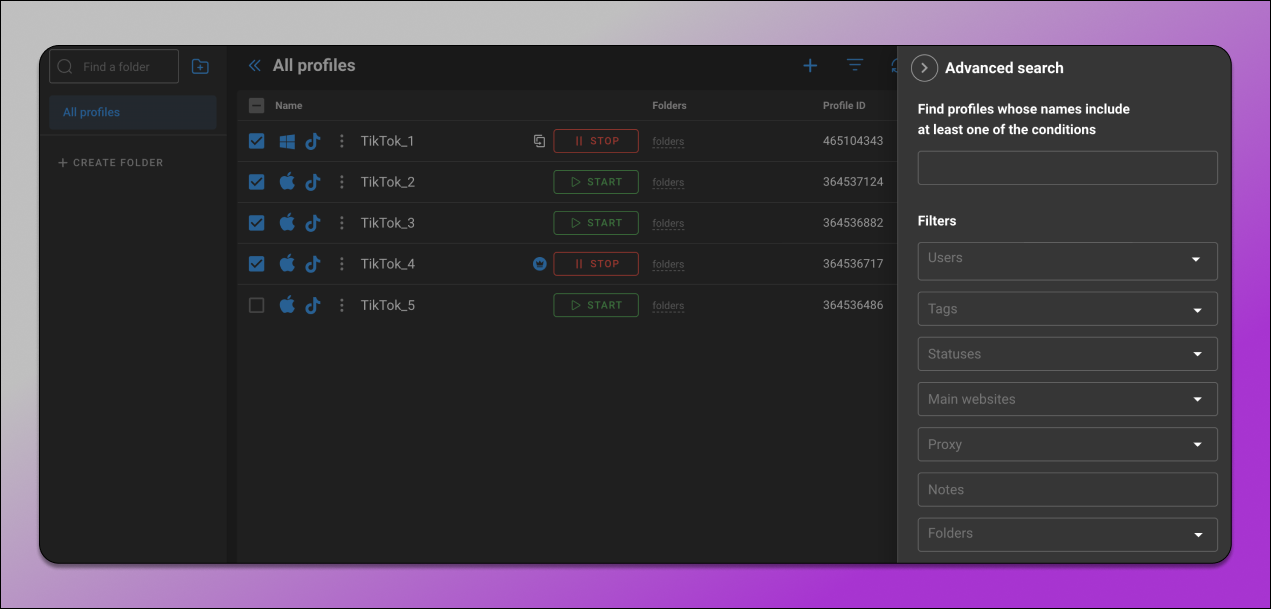Click the new folder icon beside folder search
This screenshot has height=609, width=1271.
(x=200, y=67)
